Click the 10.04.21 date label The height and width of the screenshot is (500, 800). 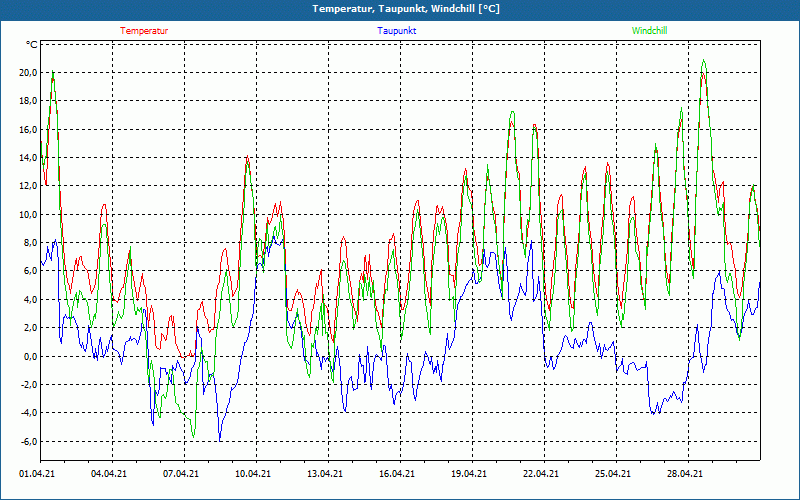pos(253,473)
